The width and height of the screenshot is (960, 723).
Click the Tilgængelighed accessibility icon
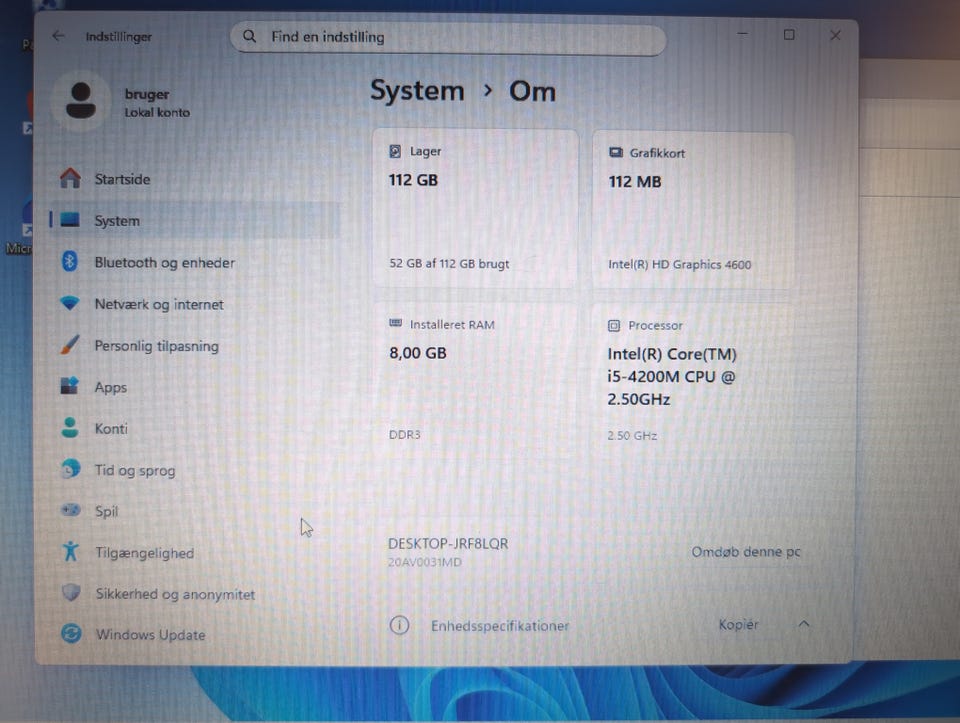71,551
